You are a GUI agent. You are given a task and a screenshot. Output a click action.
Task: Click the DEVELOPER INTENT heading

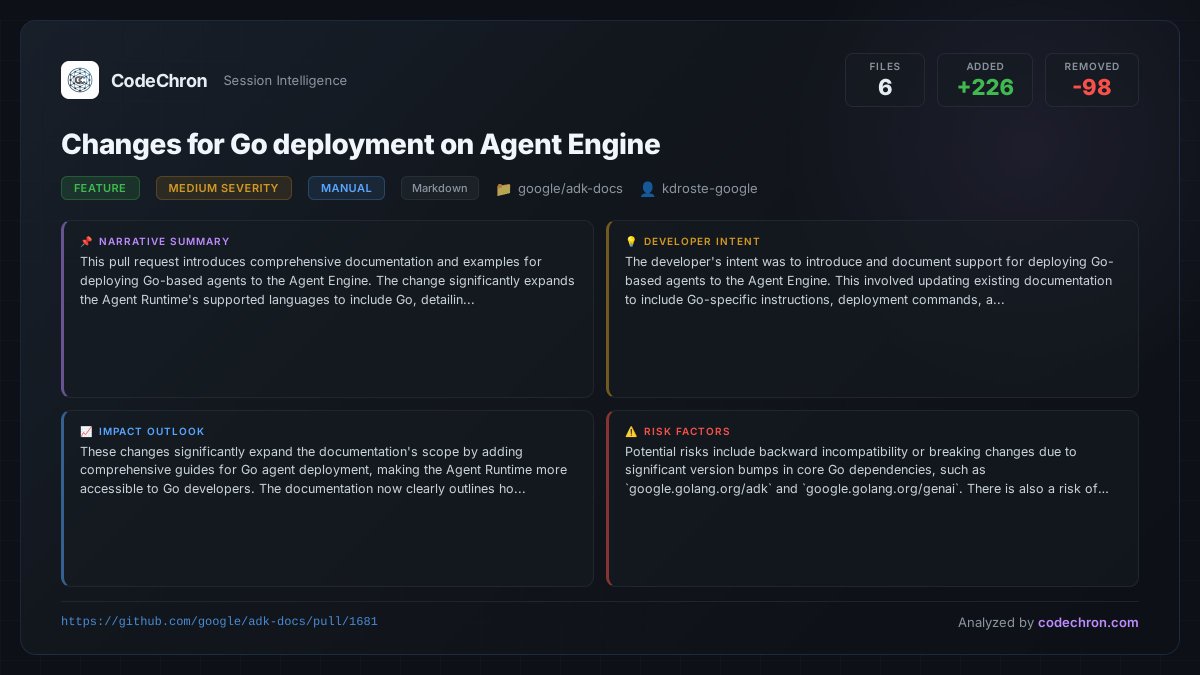[x=702, y=241]
